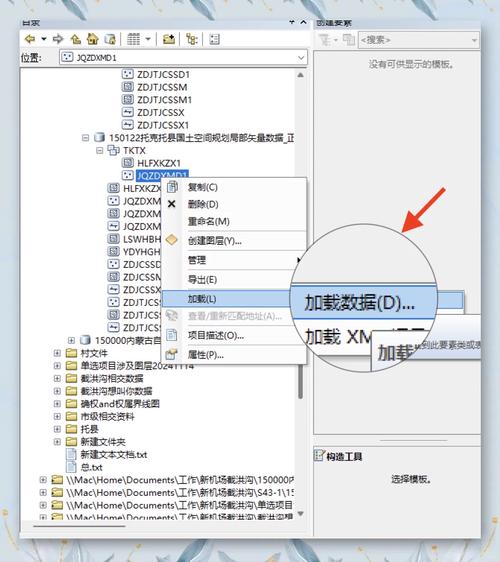Go to the Home folder icon
500x562 pixels.
pos(93,39)
